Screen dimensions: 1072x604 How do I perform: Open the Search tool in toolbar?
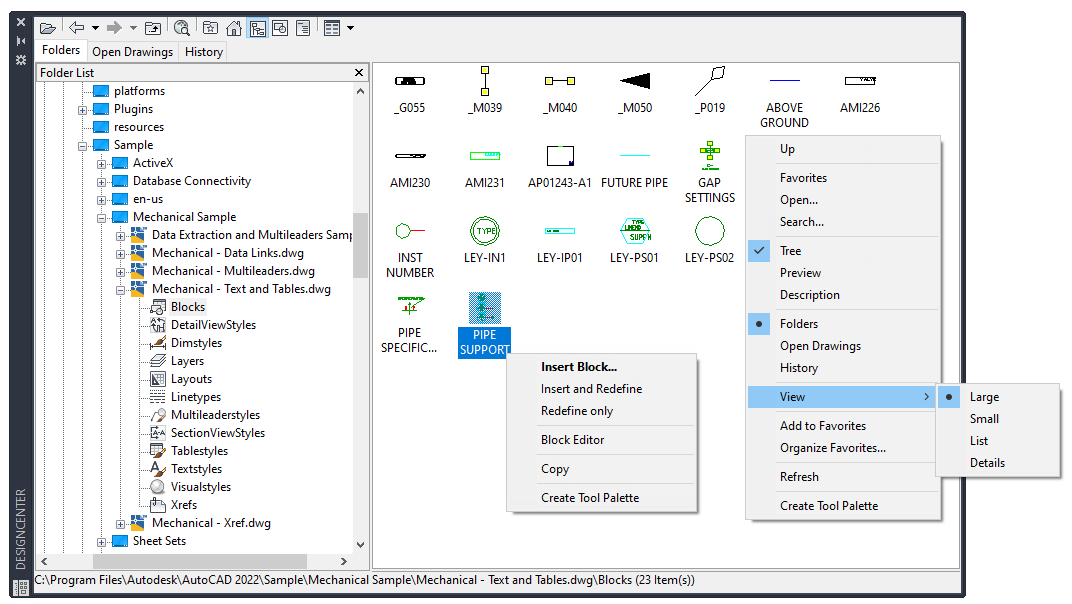click(181, 28)
